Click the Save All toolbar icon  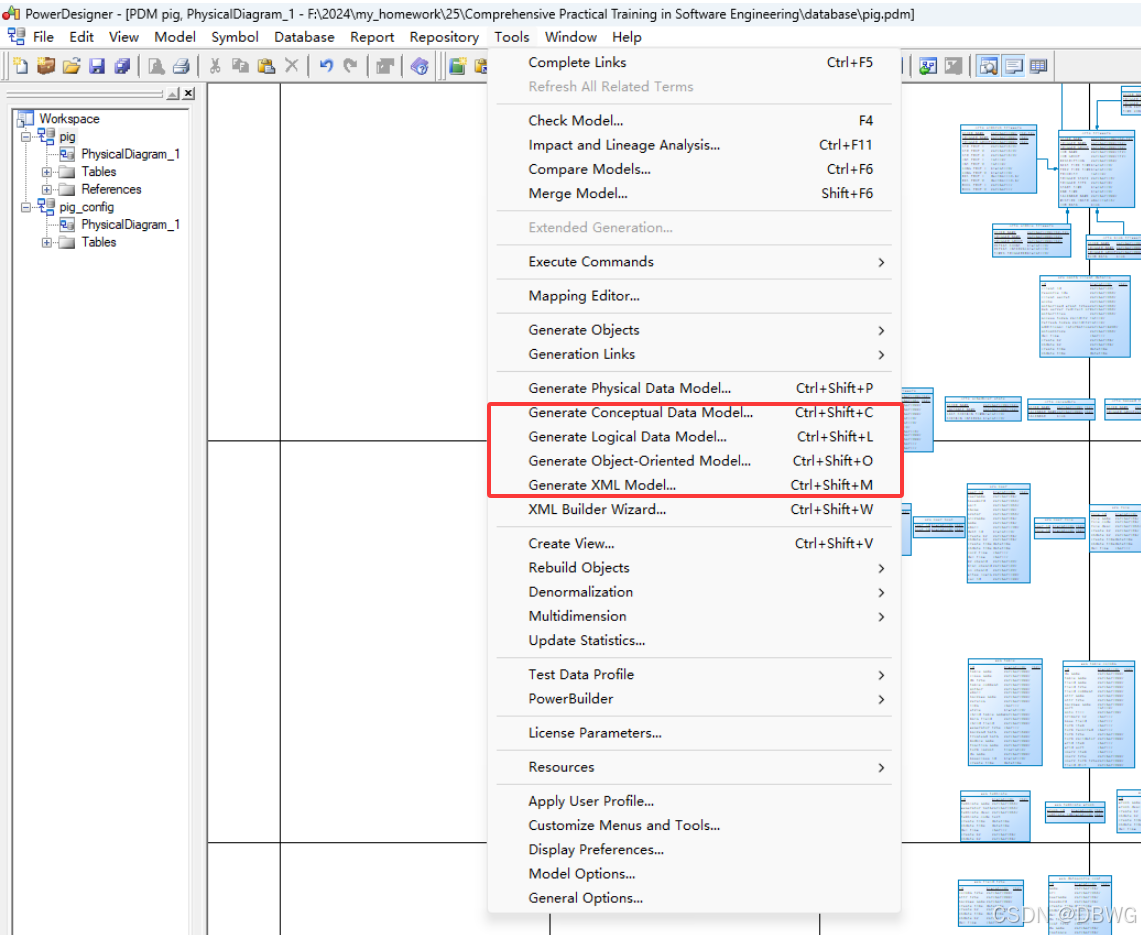click(122, 66)
